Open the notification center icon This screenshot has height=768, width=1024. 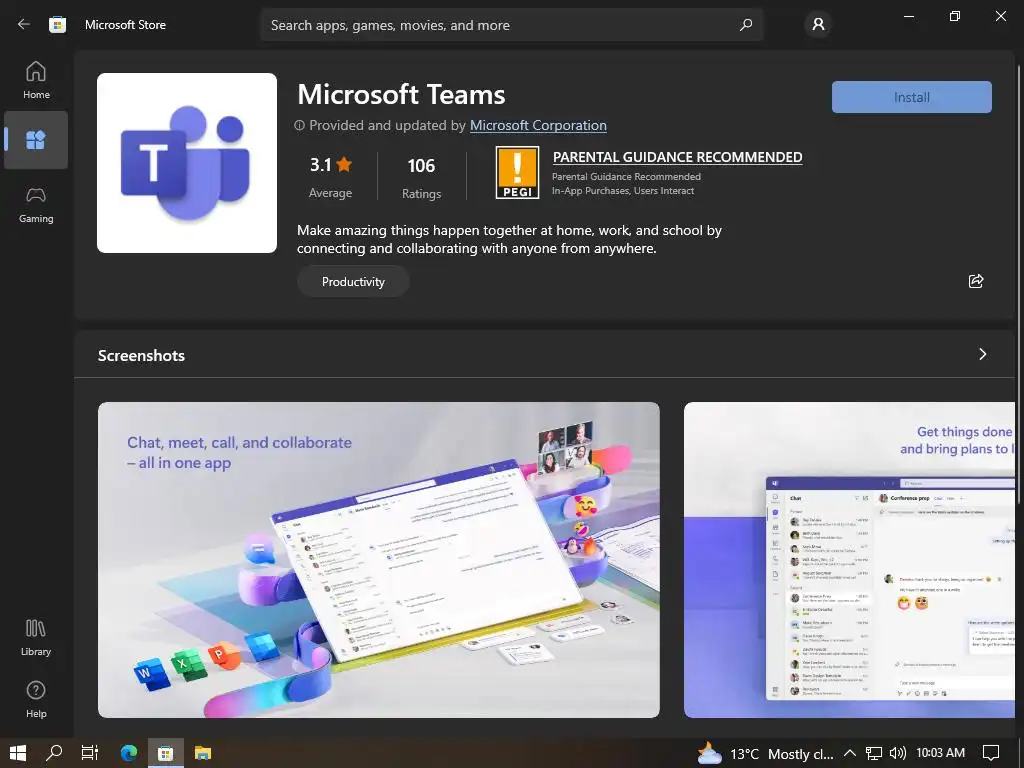[991, 753]
